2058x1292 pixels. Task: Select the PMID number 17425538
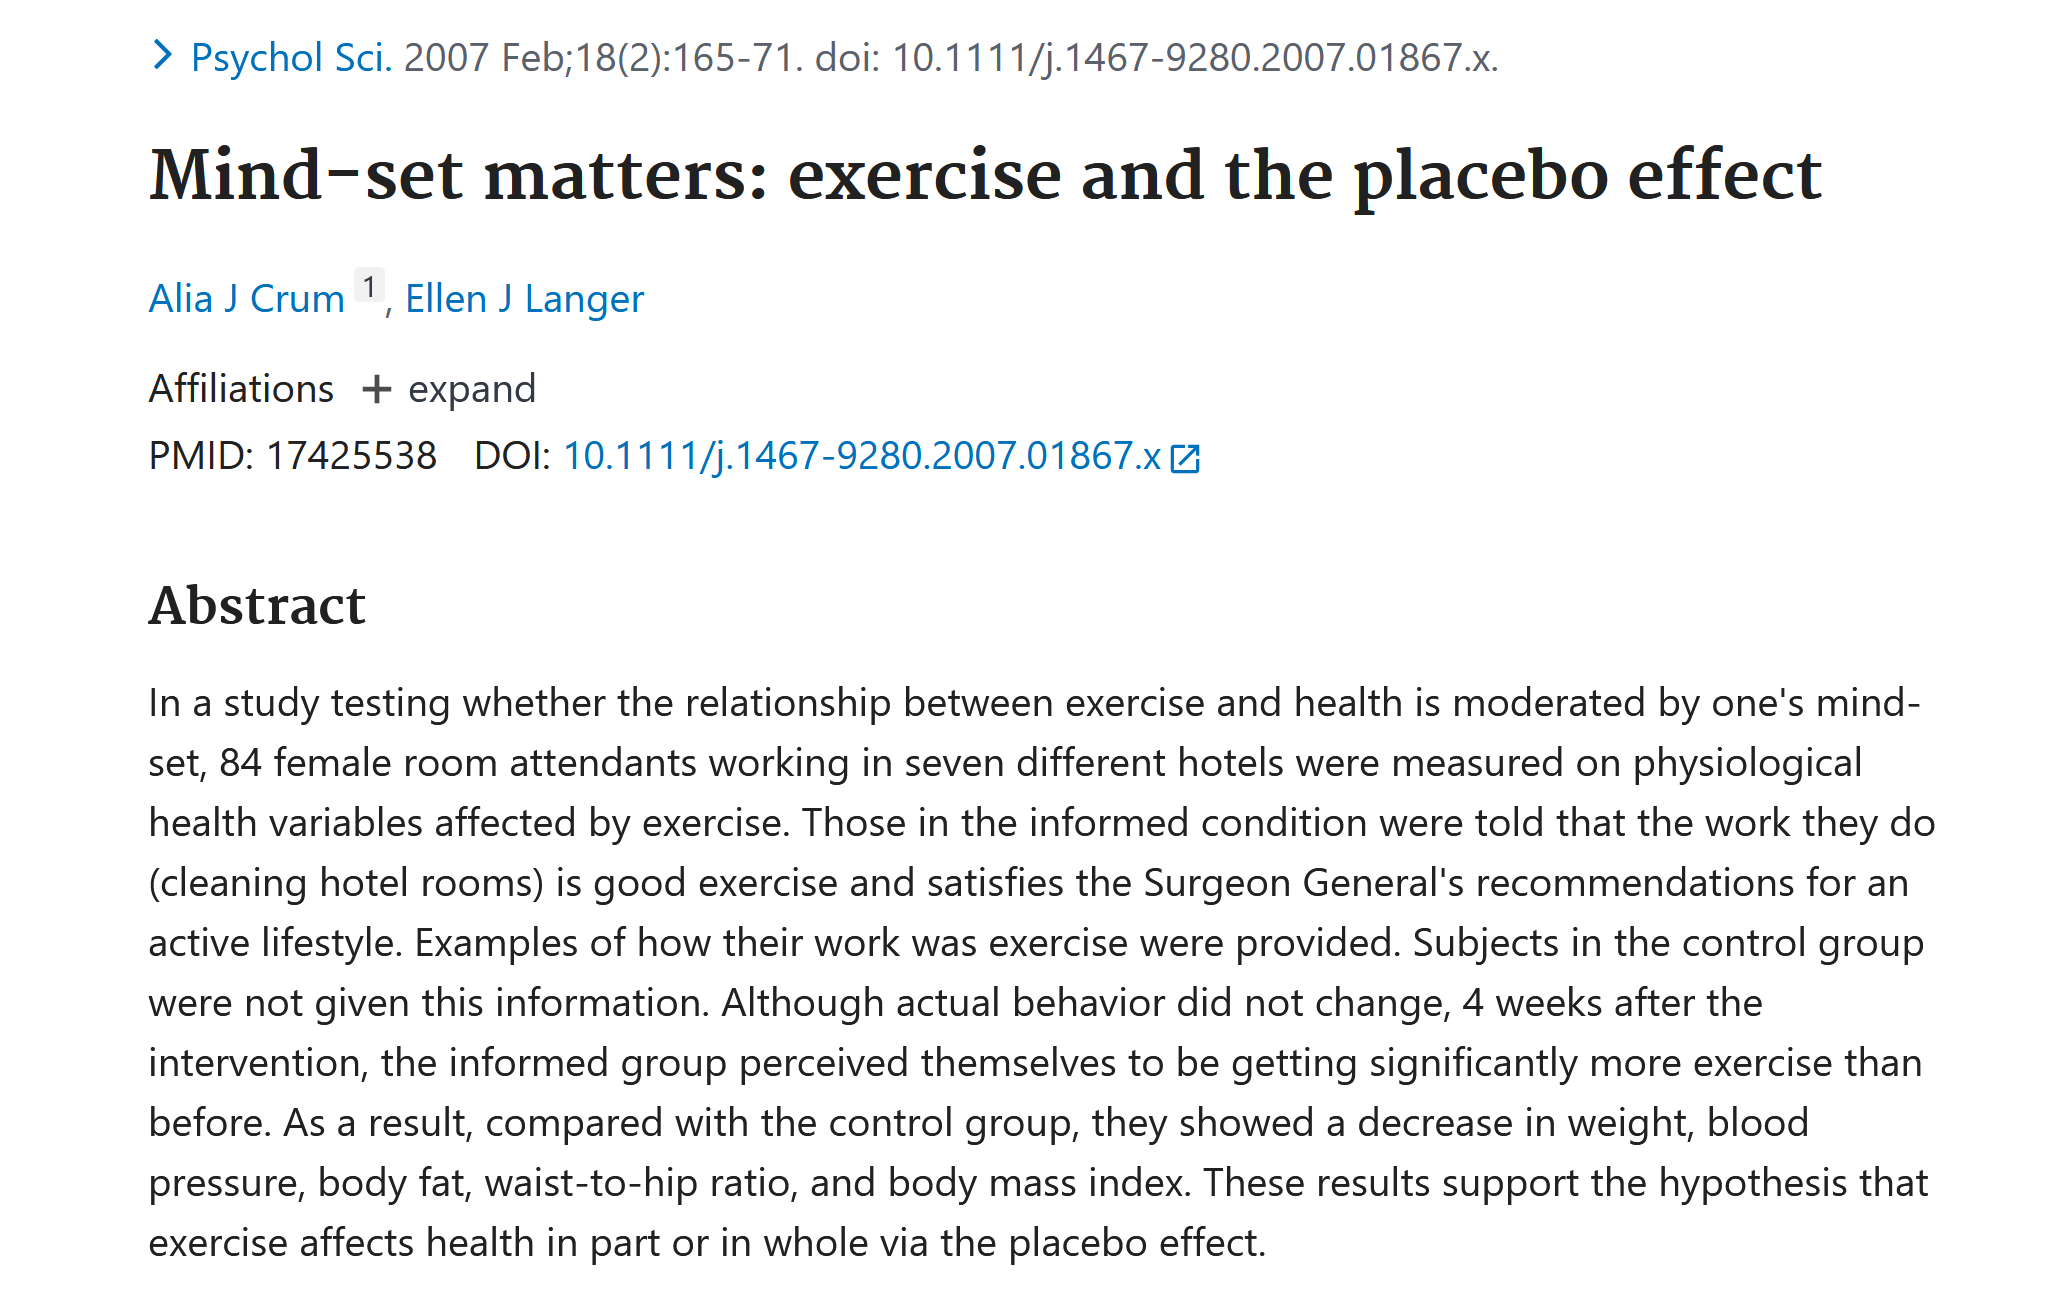coord(351,456)
